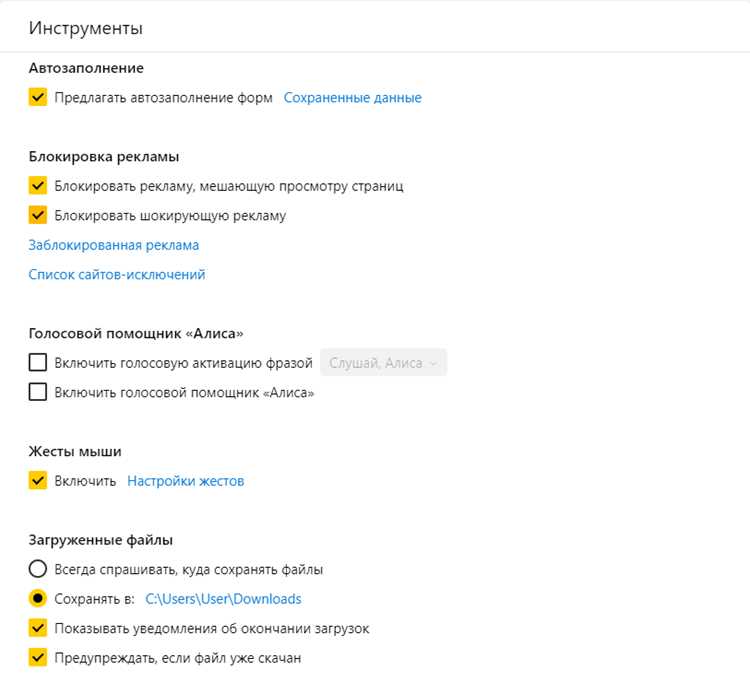750x682 pixels.
Task: Disable mouse gestures Включить checkbox
Action: [x=38, y=481]
